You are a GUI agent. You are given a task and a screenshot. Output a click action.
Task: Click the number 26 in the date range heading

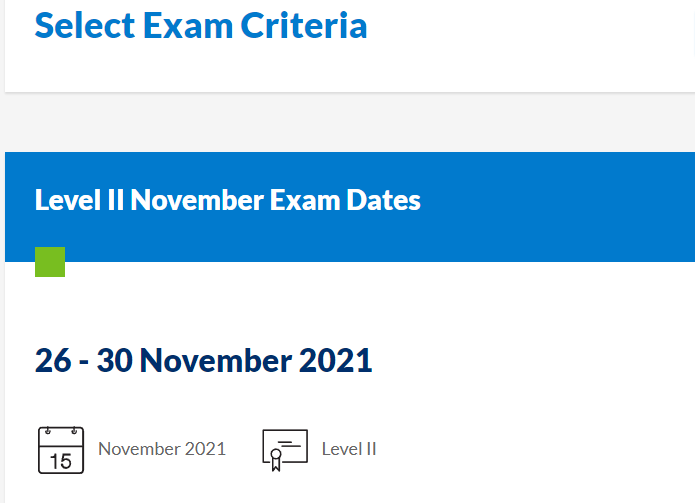pos(53,360)
